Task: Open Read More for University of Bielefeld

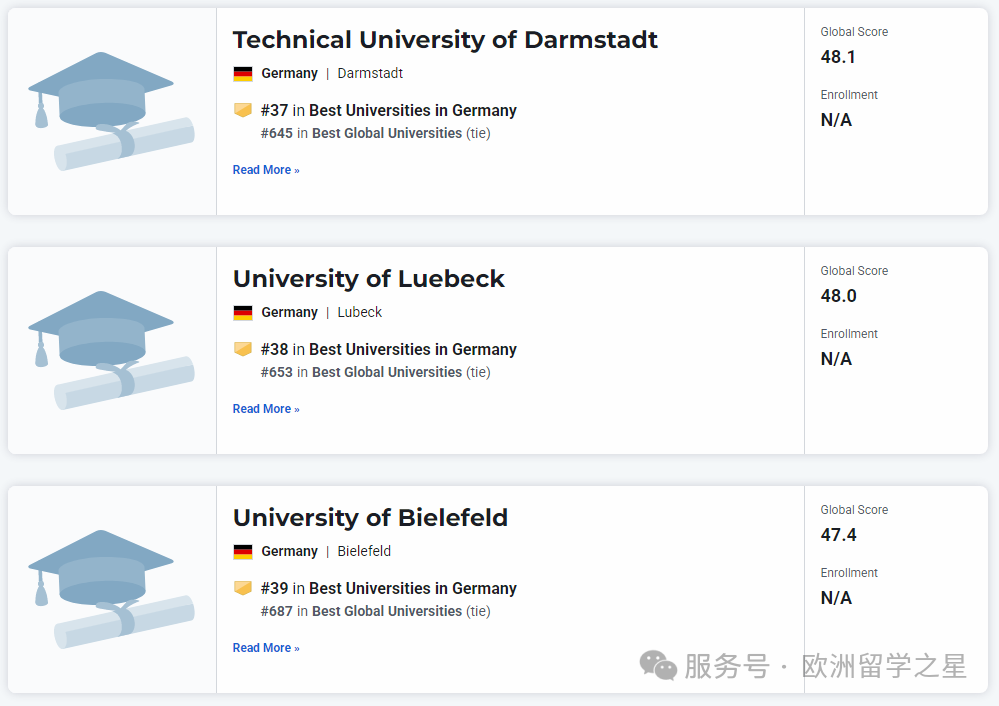Action: [x=266, y=648]
